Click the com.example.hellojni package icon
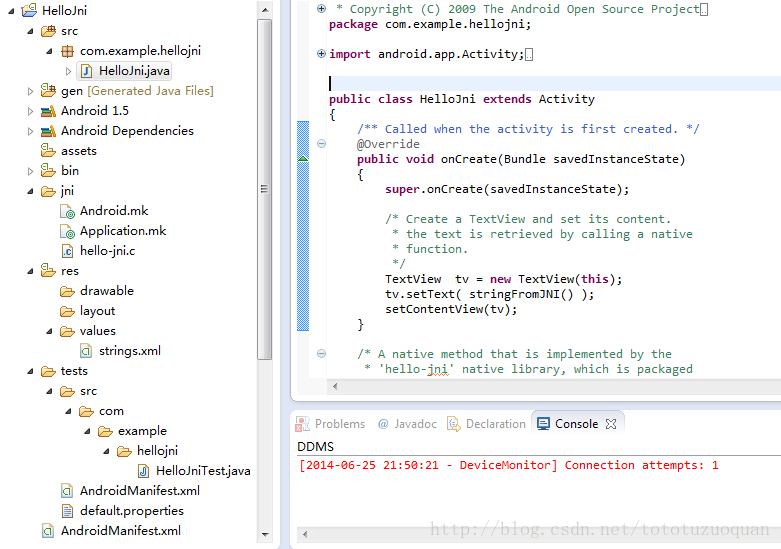Screen dimensions: 781x549 tap(67, 51)
